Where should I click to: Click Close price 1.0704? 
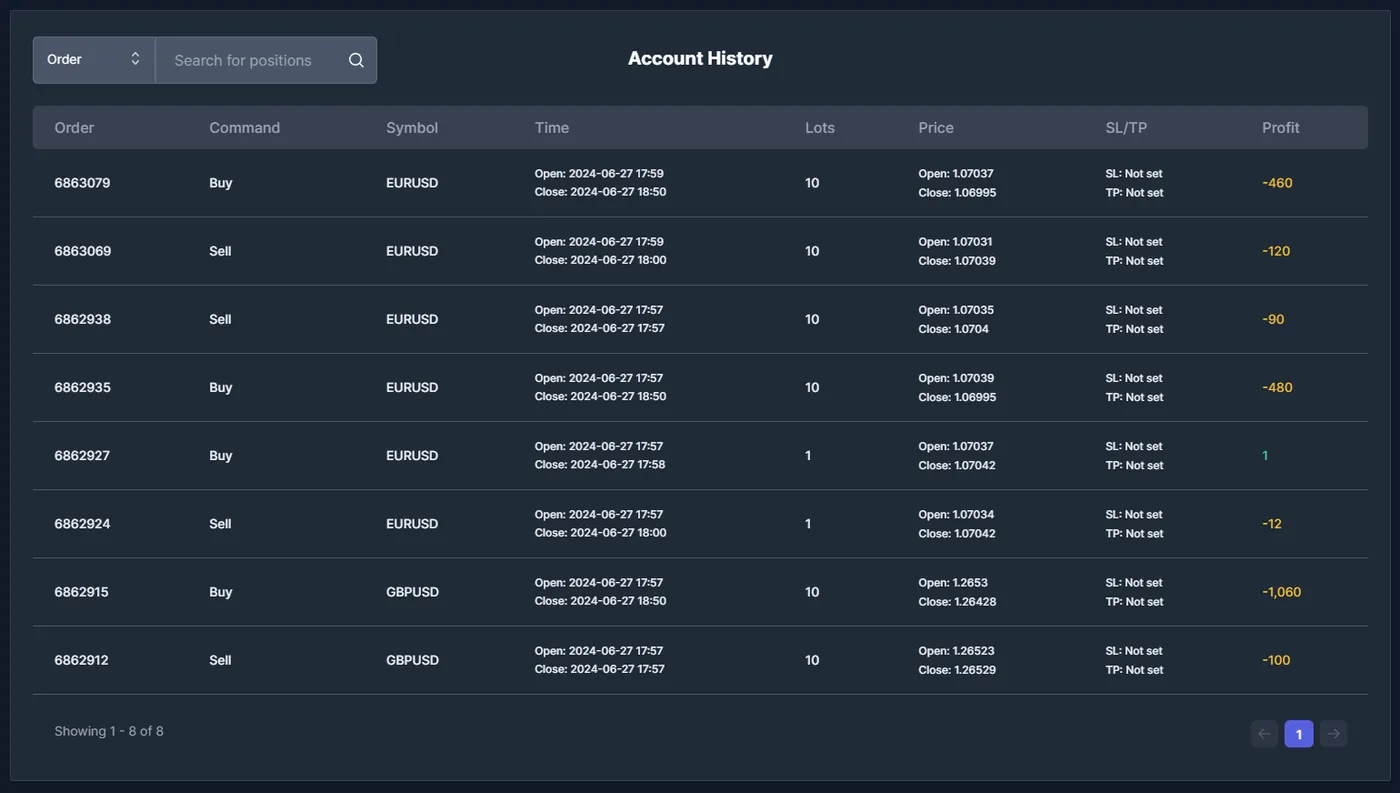pos(954,328)
